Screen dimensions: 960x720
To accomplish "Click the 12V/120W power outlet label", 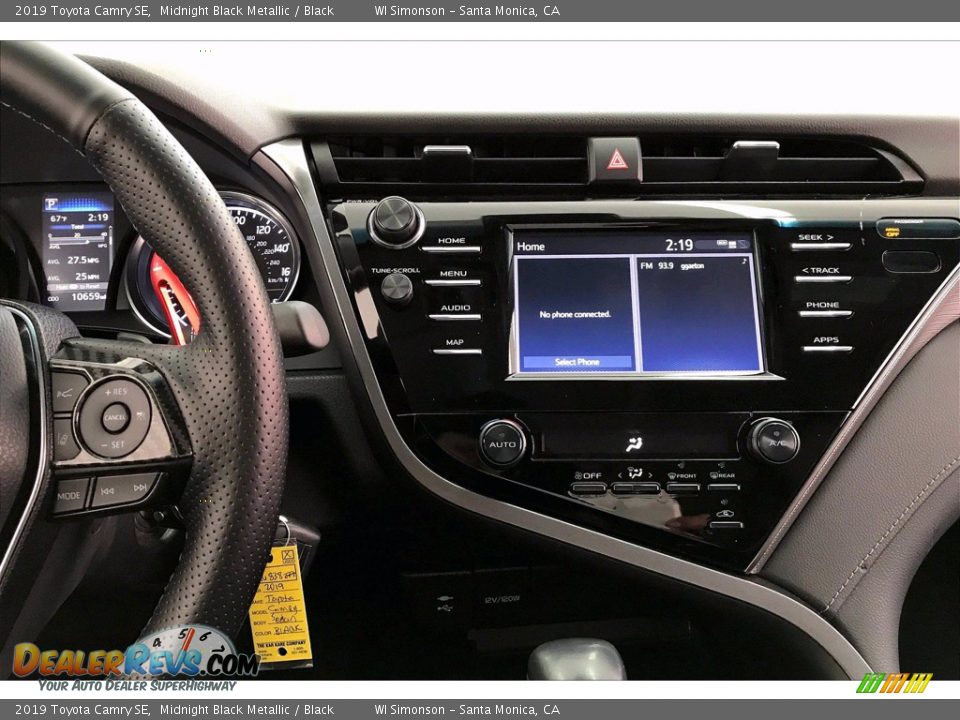I will [x=501, y=599].
